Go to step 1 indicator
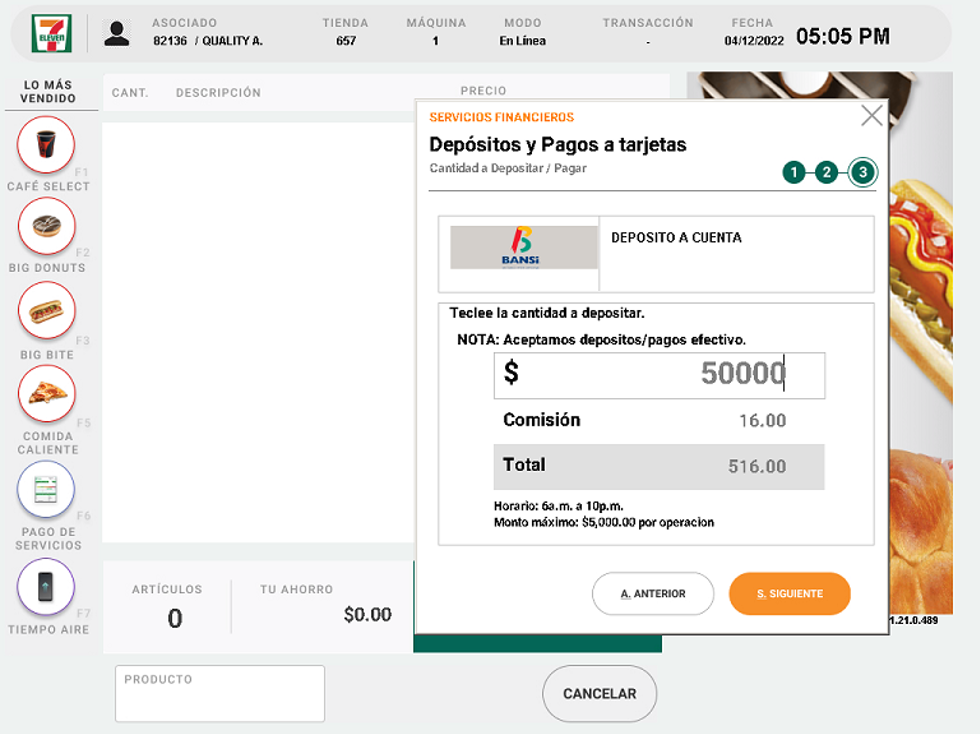This screenshot has width=980, height=734. click(x=794, y=173)
